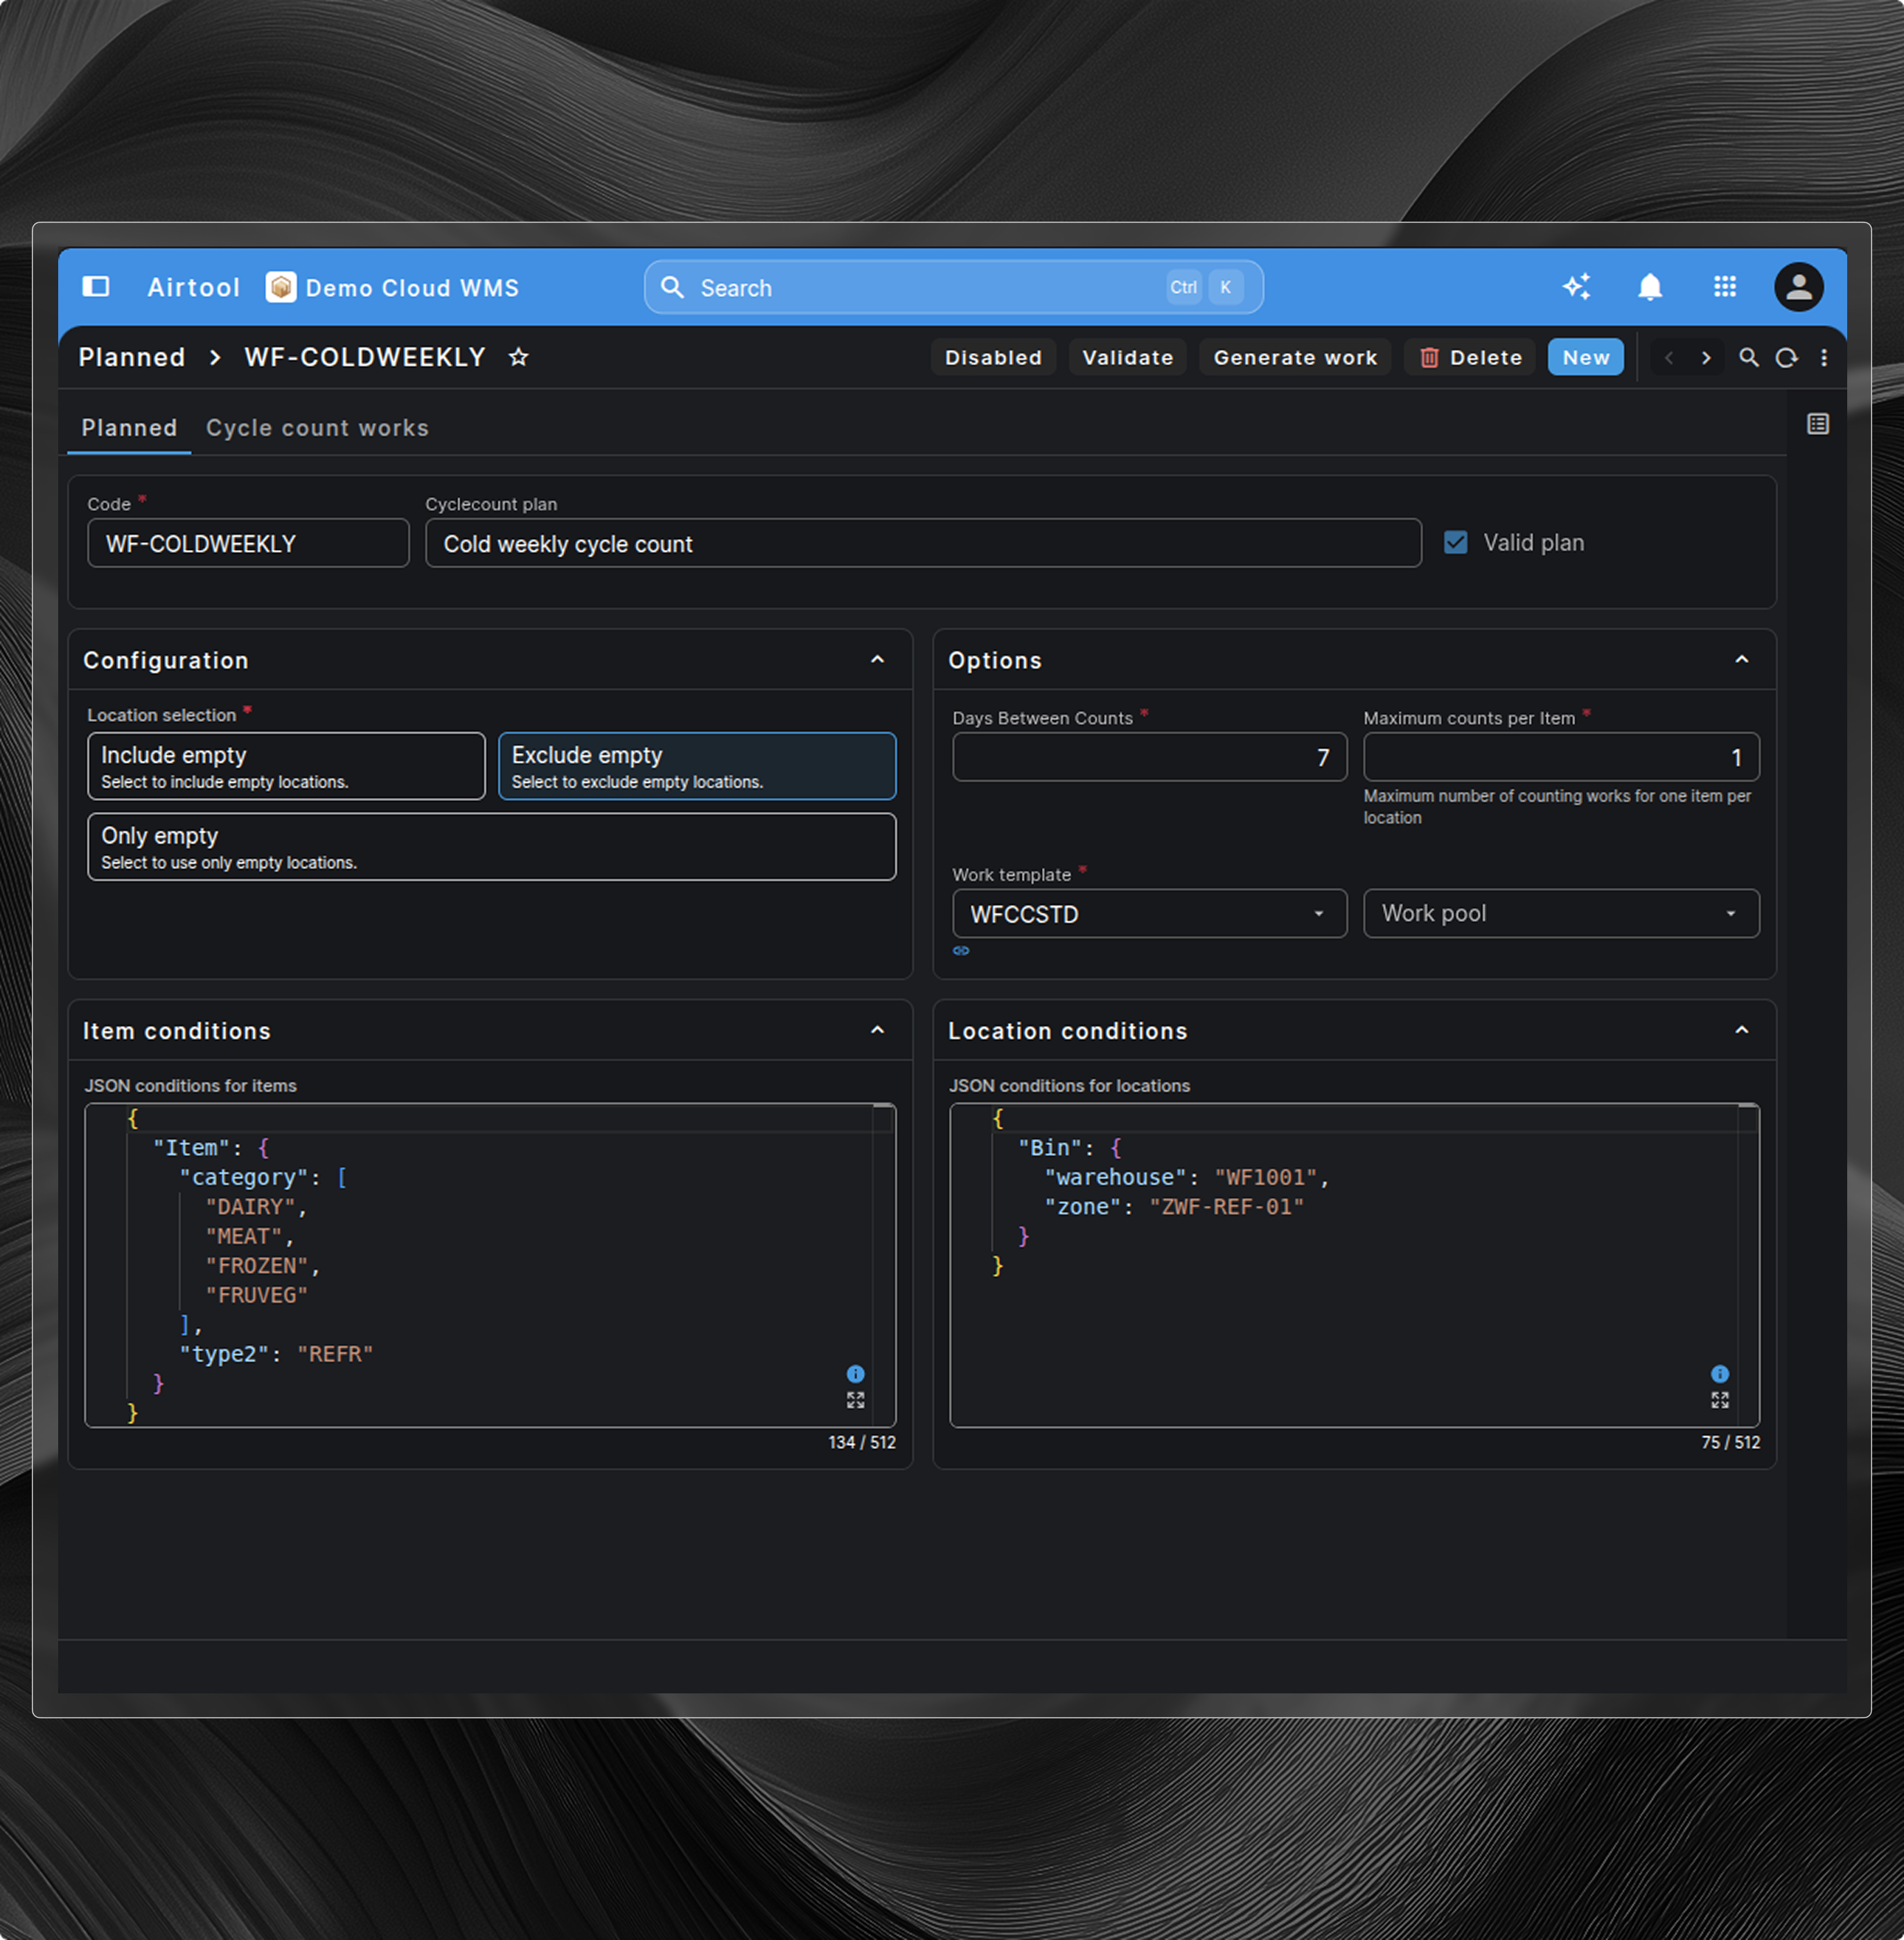
Task: Open the Work template WFCCSTD dropdown
Action: [1149, 914]
